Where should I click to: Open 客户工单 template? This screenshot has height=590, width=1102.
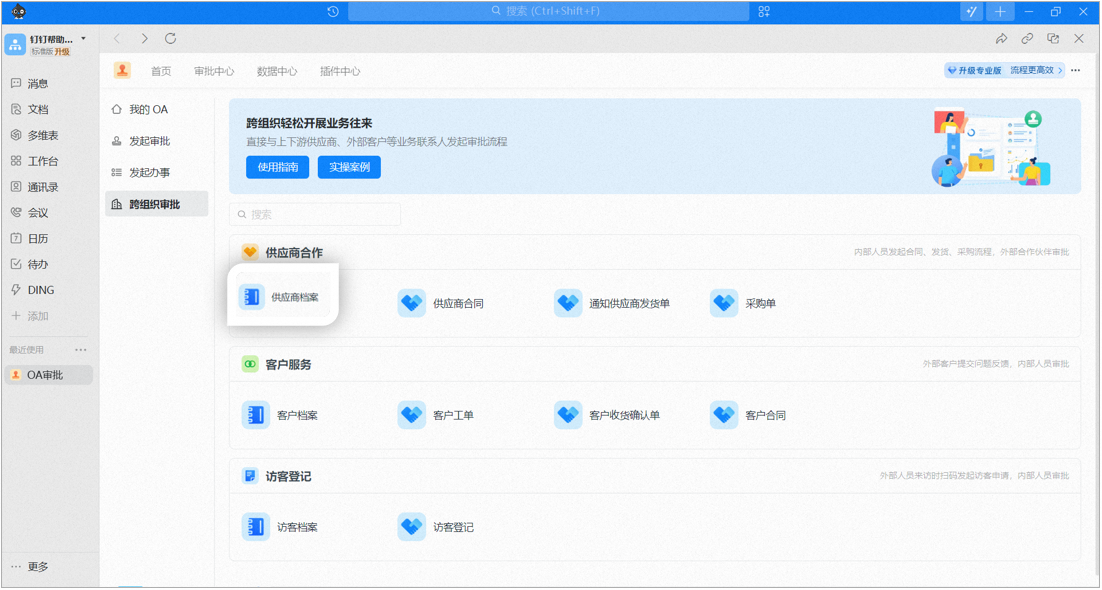point(436,415)
